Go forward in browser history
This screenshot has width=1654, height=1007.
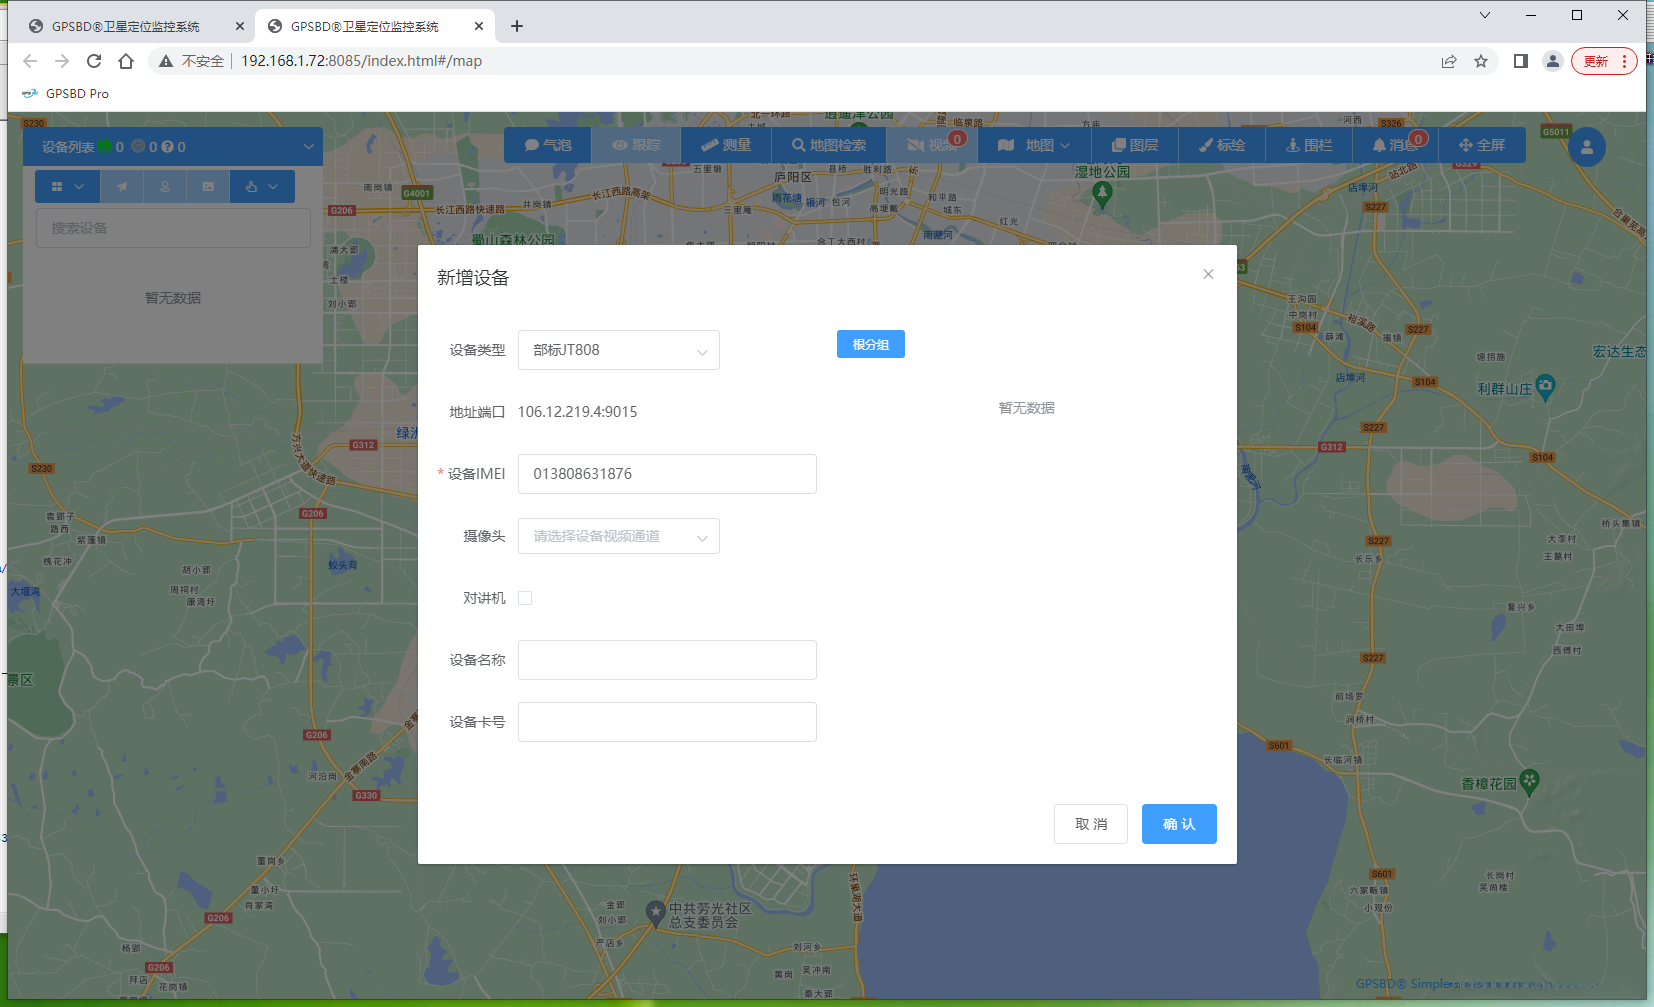(x=62, y=61)
